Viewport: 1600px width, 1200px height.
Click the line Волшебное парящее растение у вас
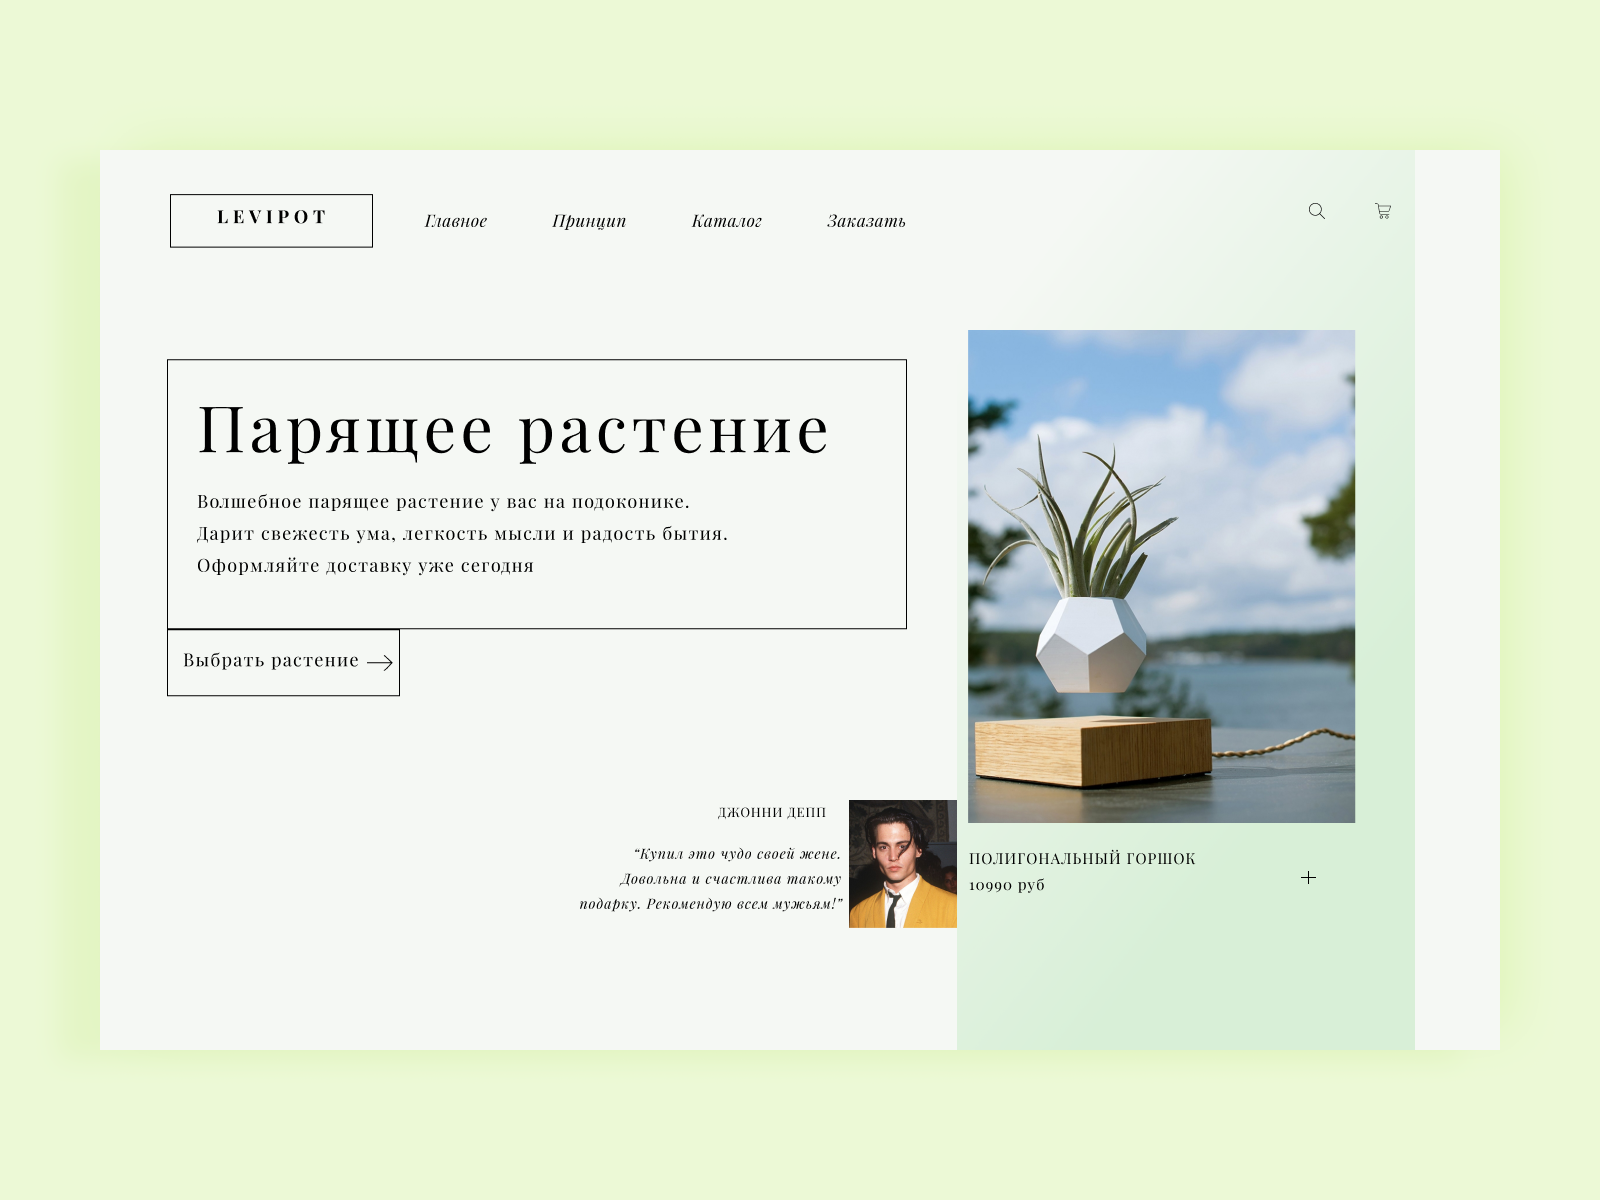443,502
